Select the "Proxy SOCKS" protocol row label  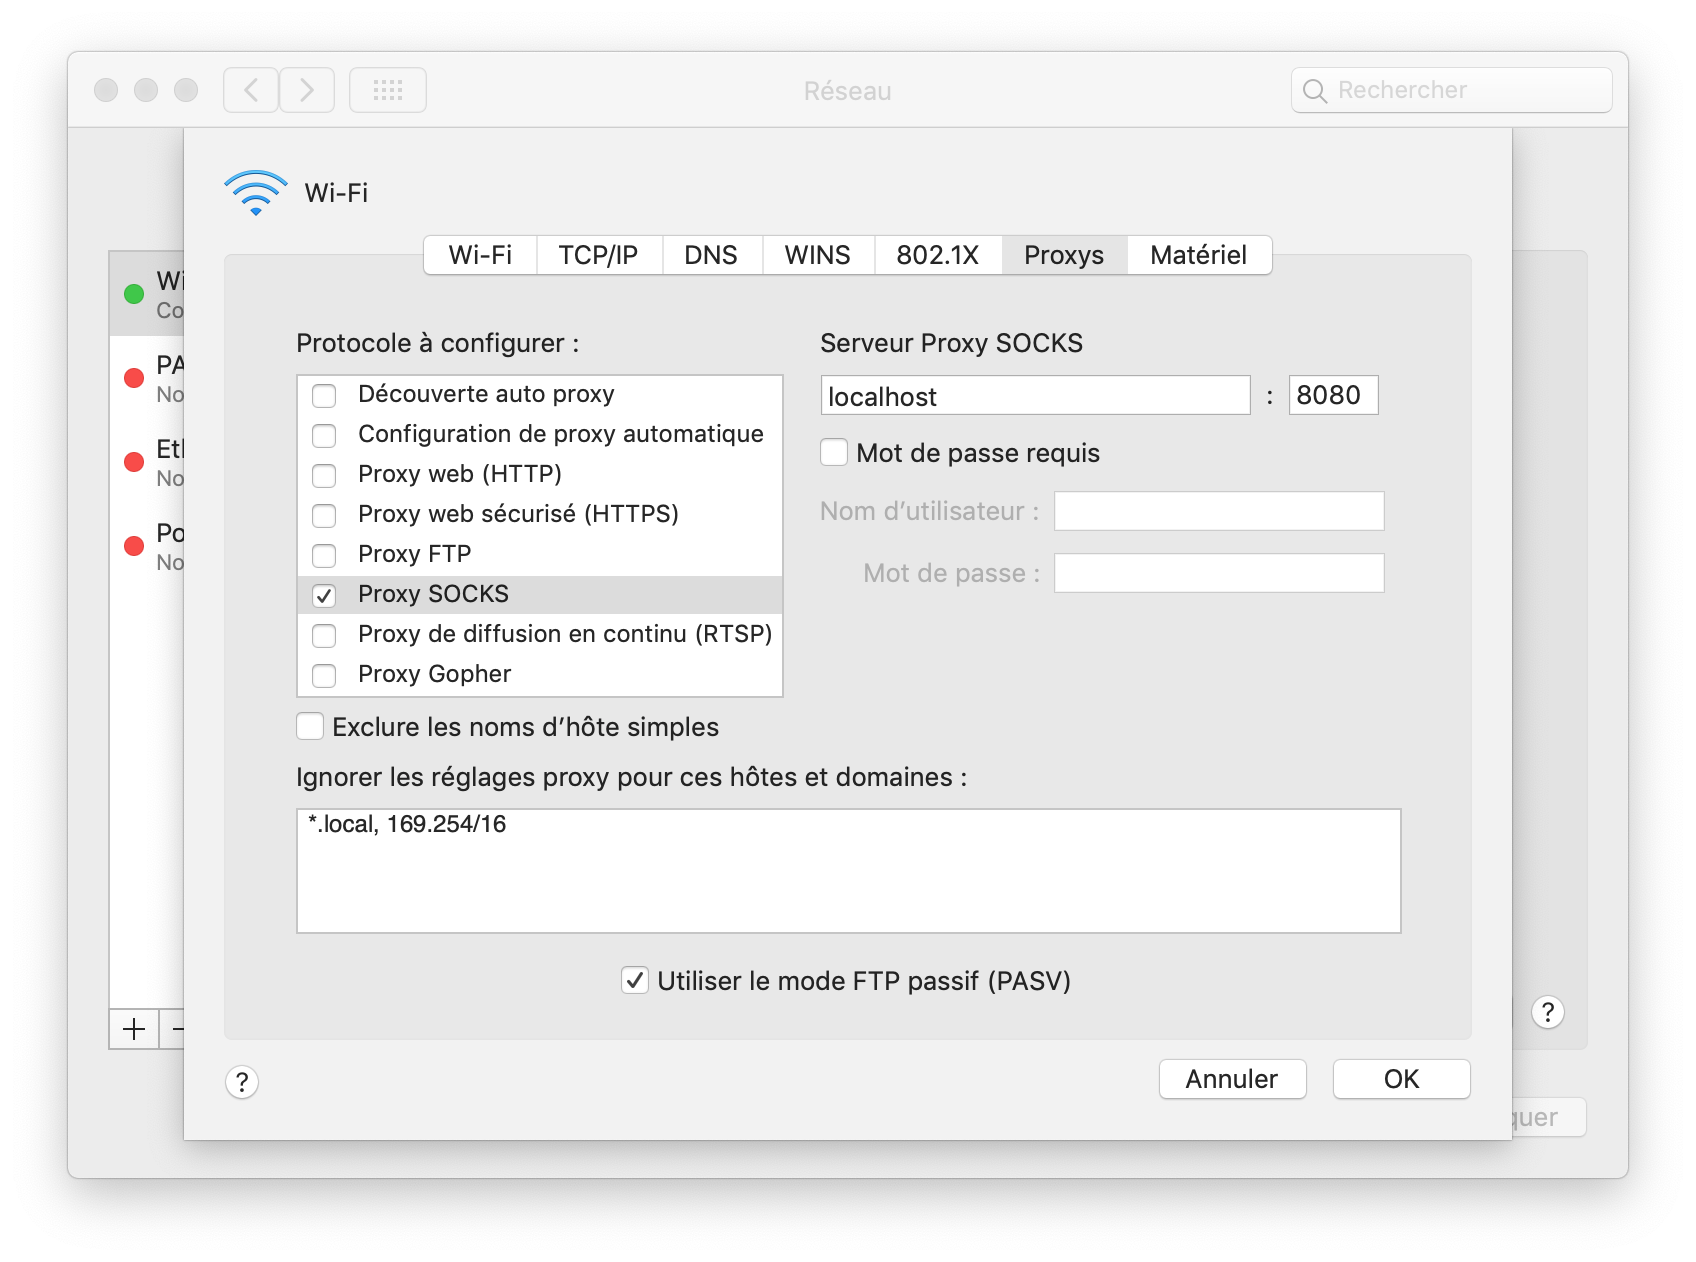pos(433,594)
